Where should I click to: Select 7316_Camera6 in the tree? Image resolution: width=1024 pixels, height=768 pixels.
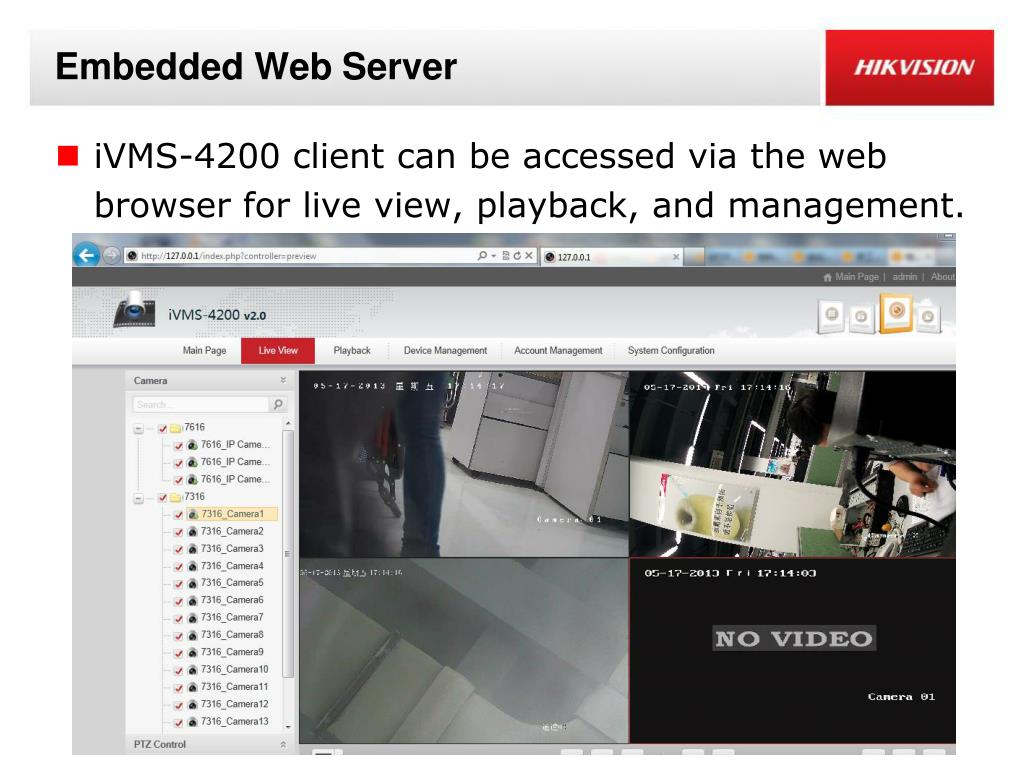pos(232,600)
